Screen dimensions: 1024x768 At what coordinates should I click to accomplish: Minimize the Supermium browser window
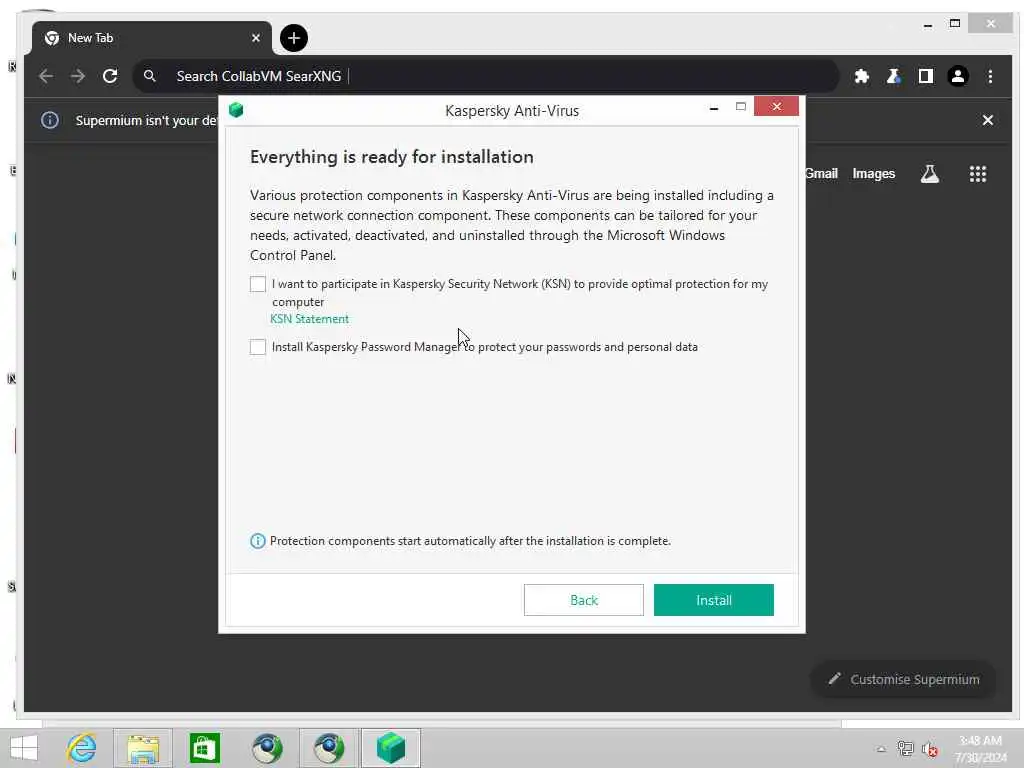927,25
